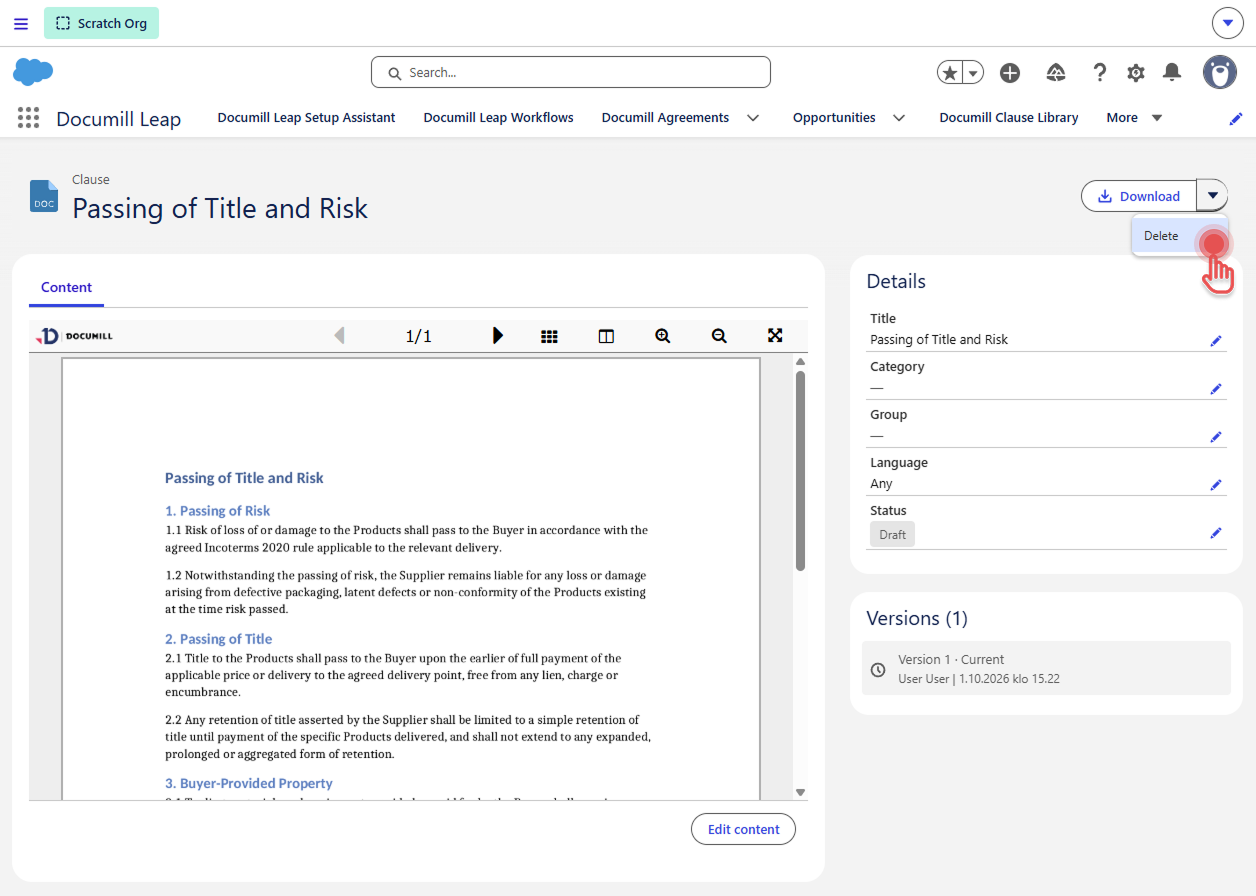
Task: Open the Documill Clause Library tab
Action: pyautogui.click(x=1009, y=118)
